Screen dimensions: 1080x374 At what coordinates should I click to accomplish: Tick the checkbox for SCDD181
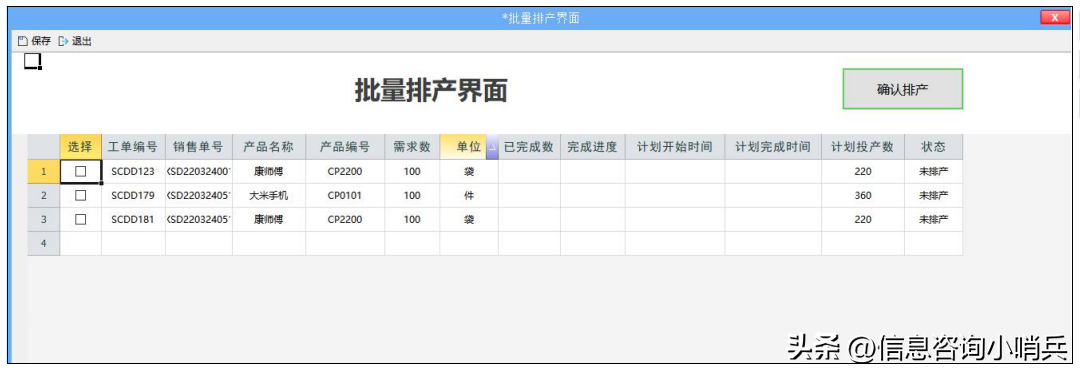pyautogui.click(x=81, y=219)
